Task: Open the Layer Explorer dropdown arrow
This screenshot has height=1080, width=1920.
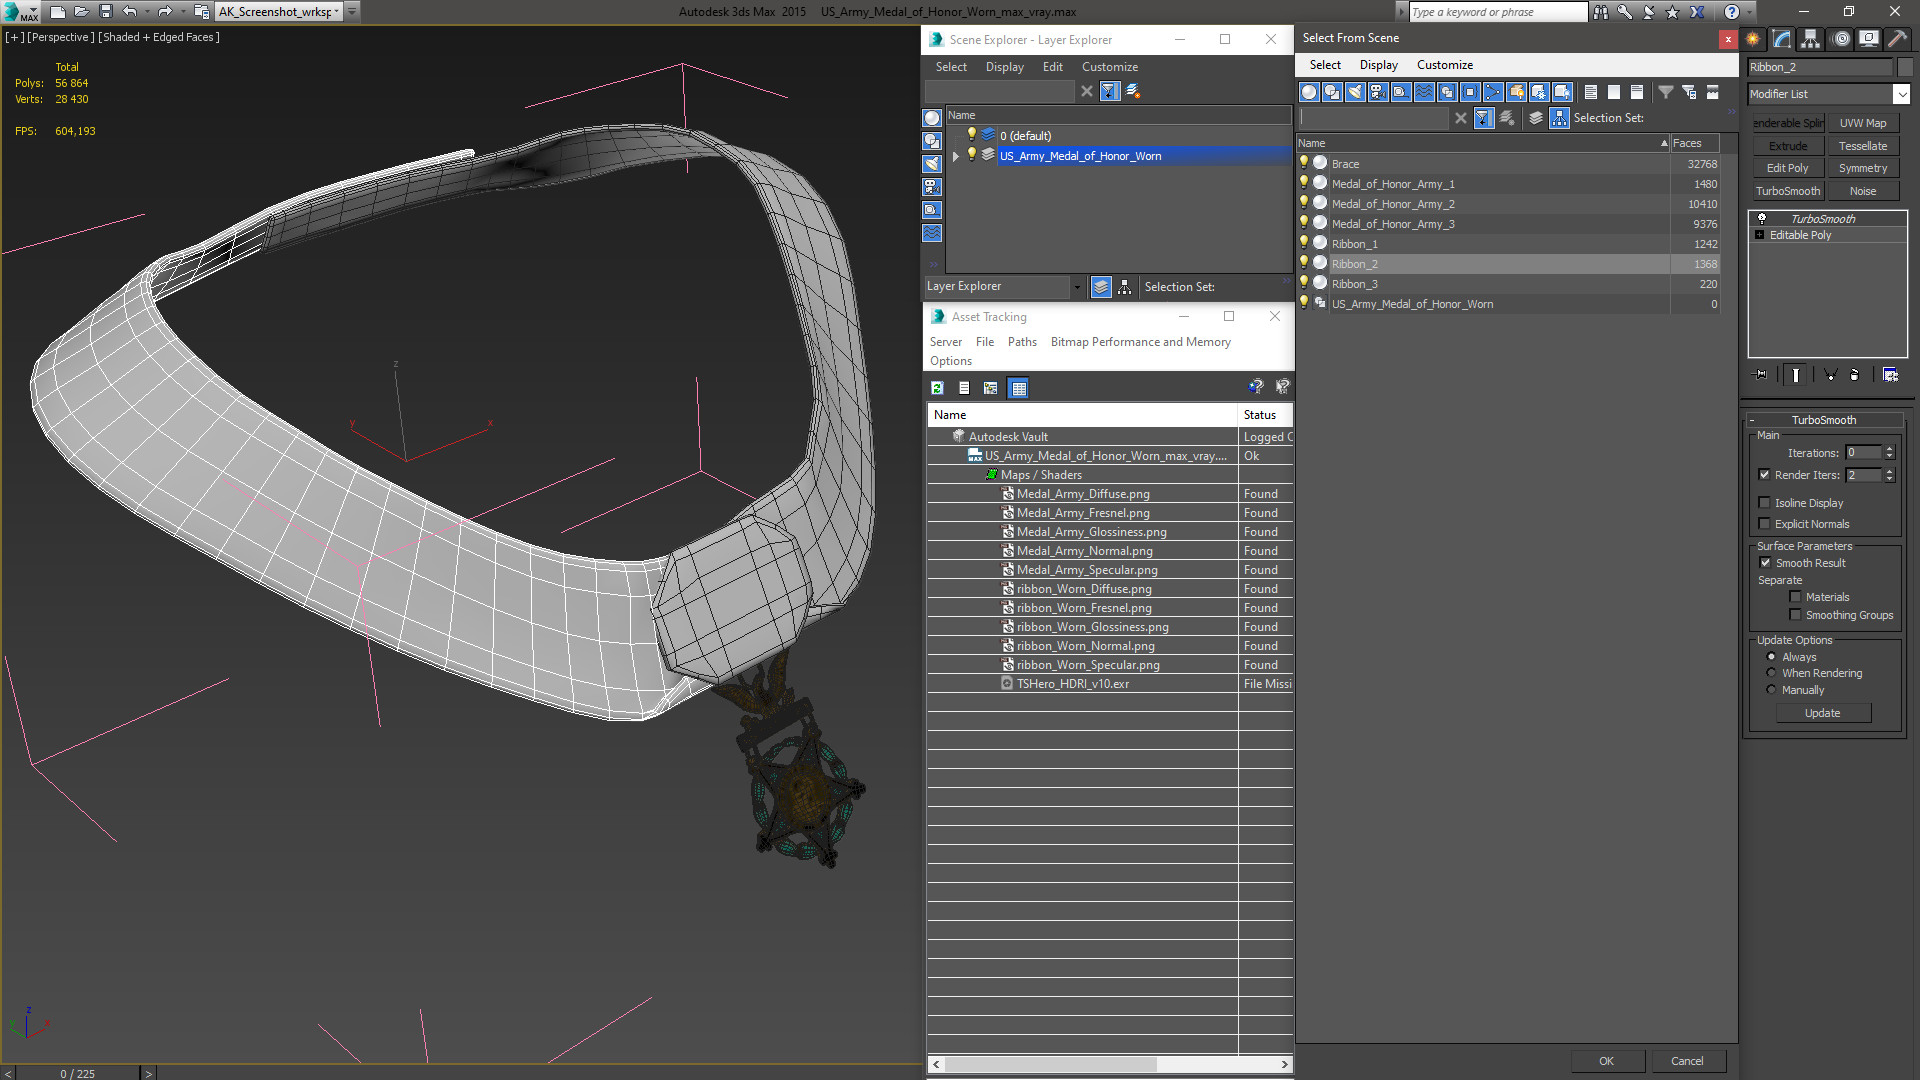Action: click(x=1076, y=287)
